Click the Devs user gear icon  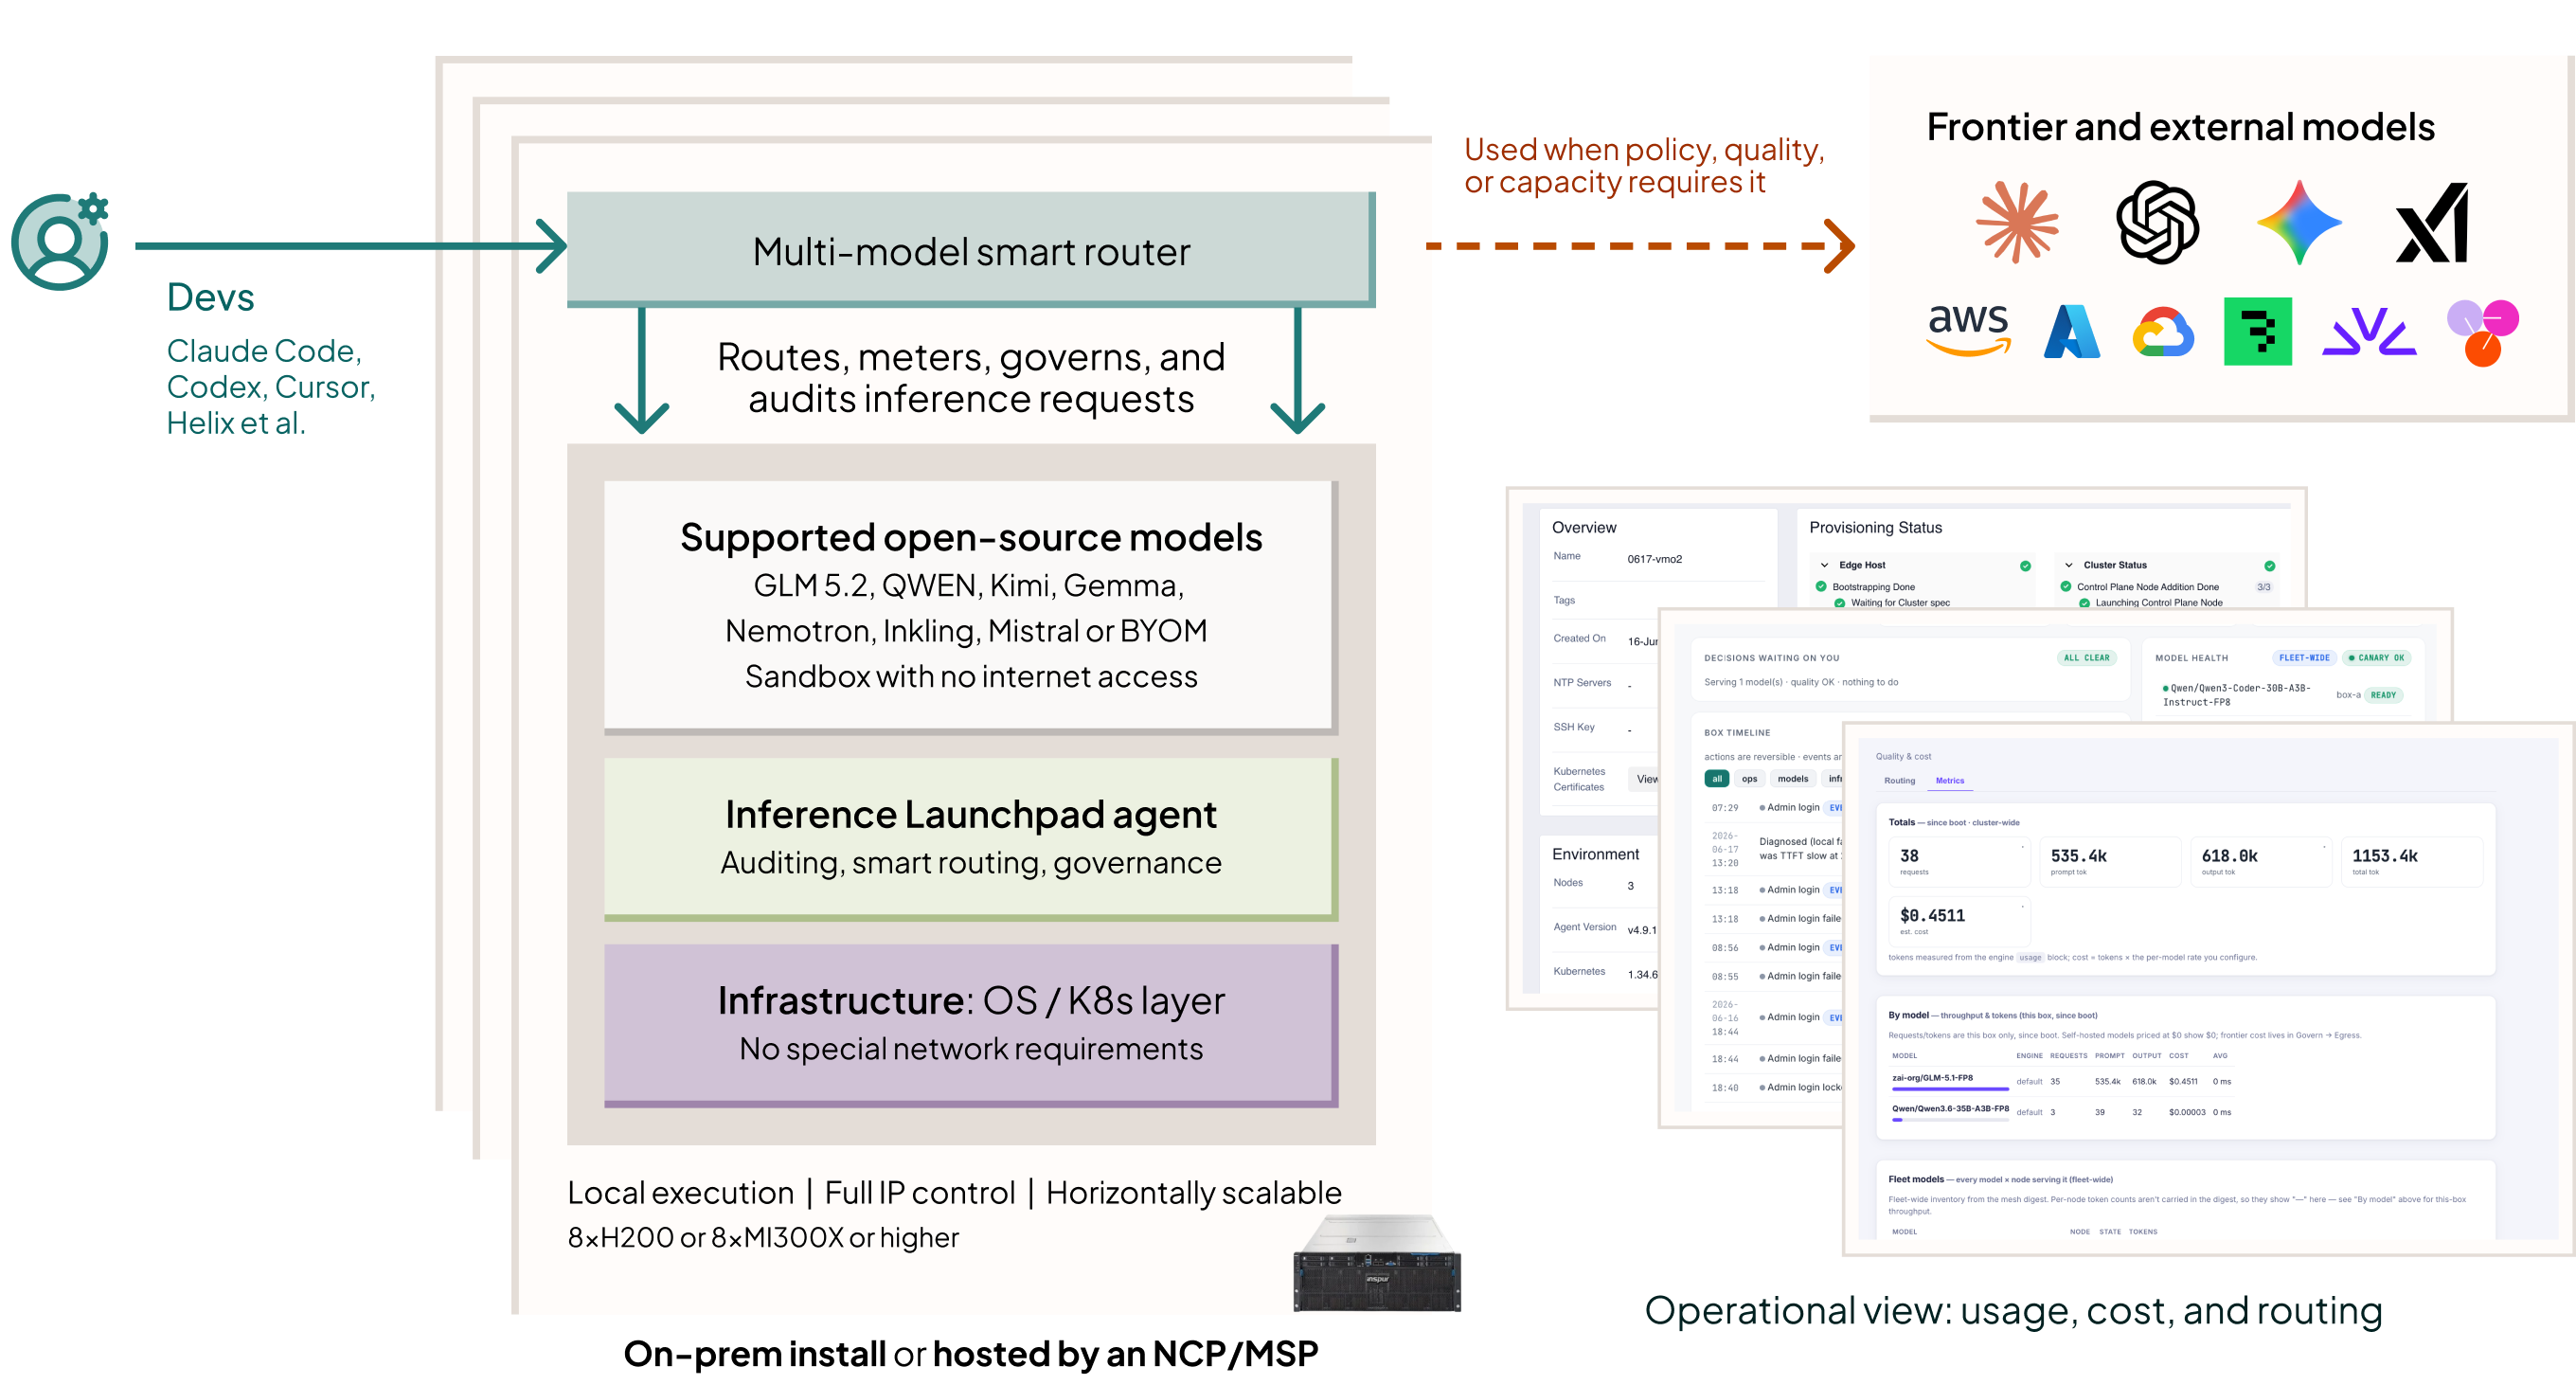coord(60,241)
